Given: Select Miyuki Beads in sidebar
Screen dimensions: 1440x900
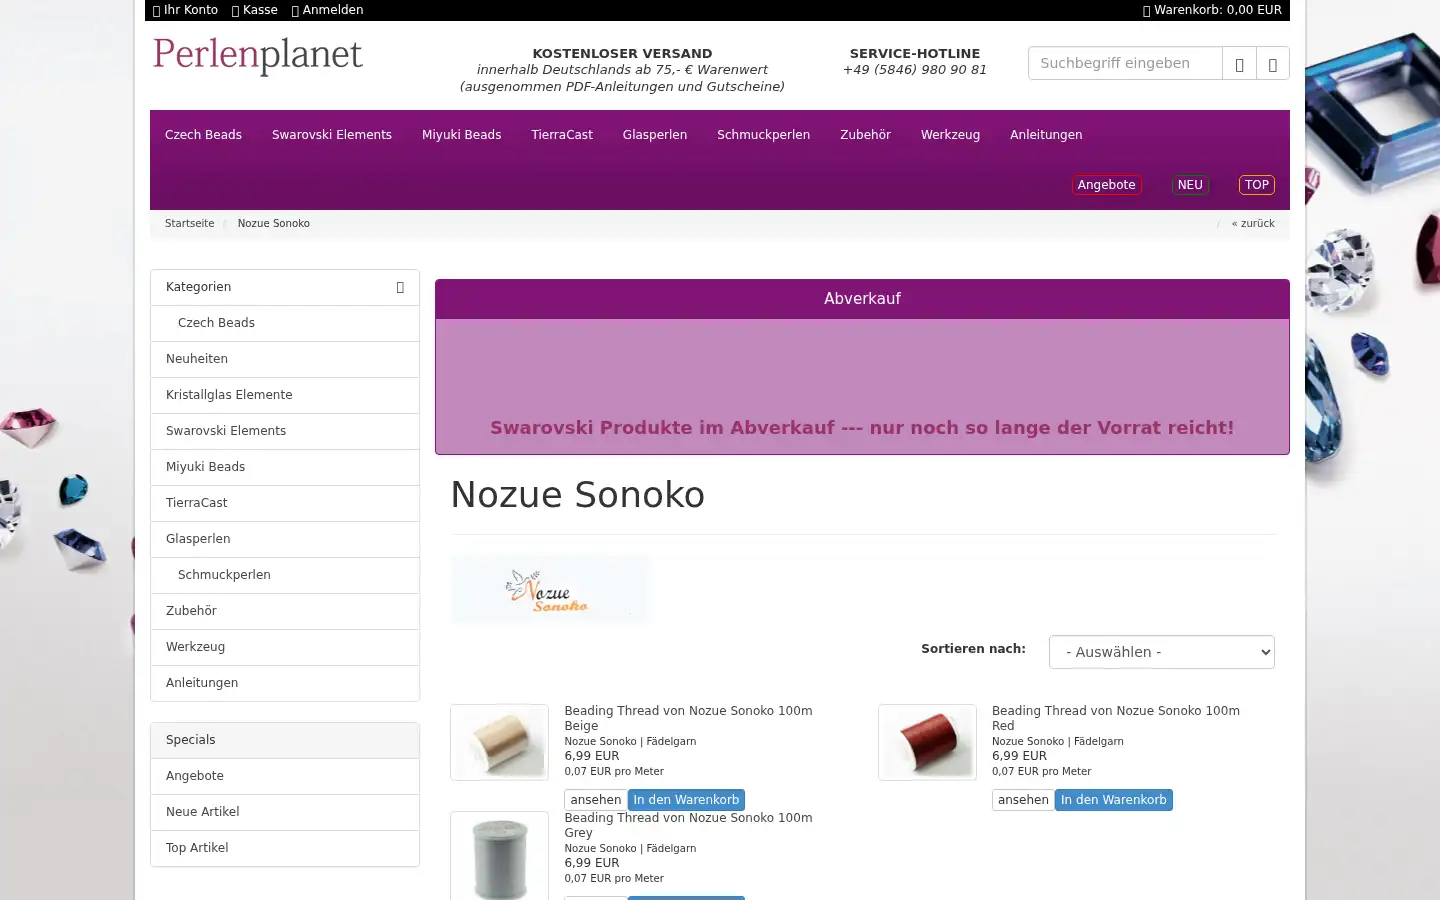Looking at the screenshot, I should (285, 467).
